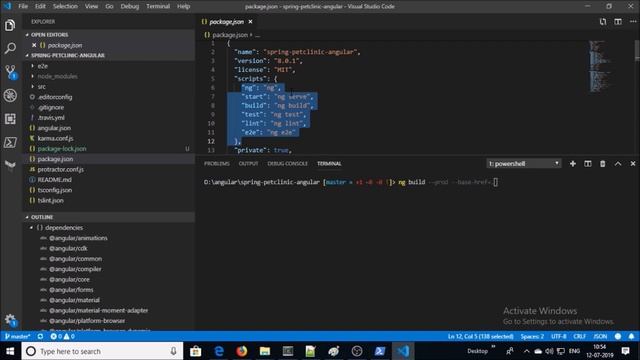640x360 pixels.
Task: Open Firefox from taskbar
Action: click(242, 351)
